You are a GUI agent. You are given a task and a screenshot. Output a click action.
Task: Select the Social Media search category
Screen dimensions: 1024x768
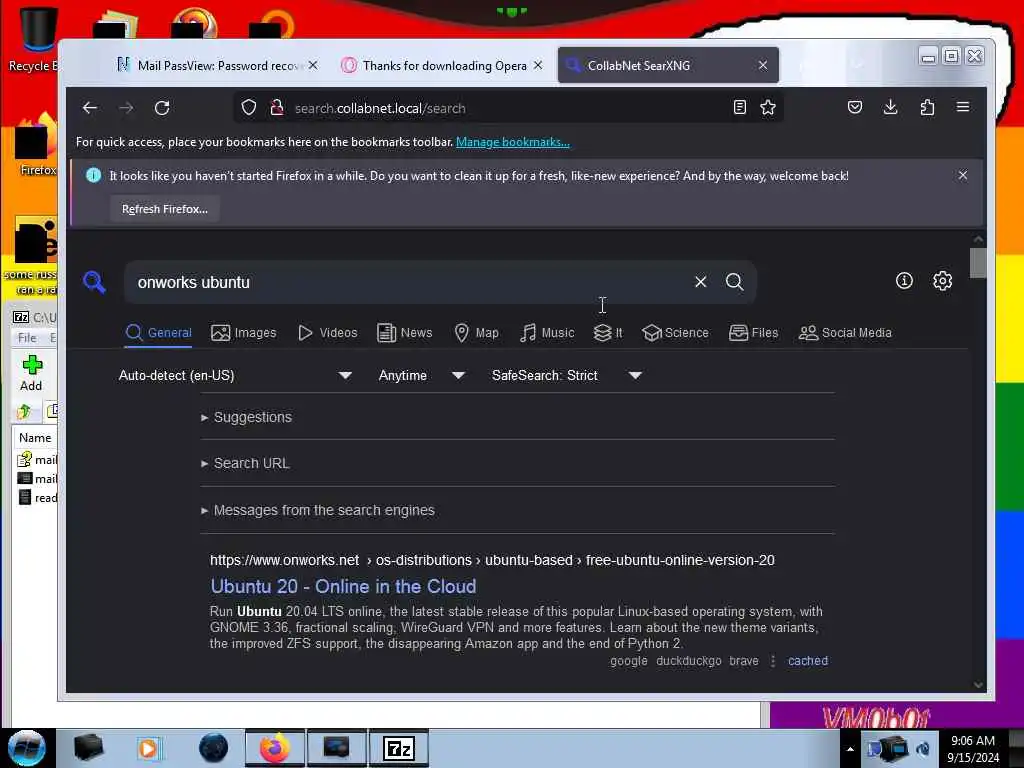tap(845, 332)
